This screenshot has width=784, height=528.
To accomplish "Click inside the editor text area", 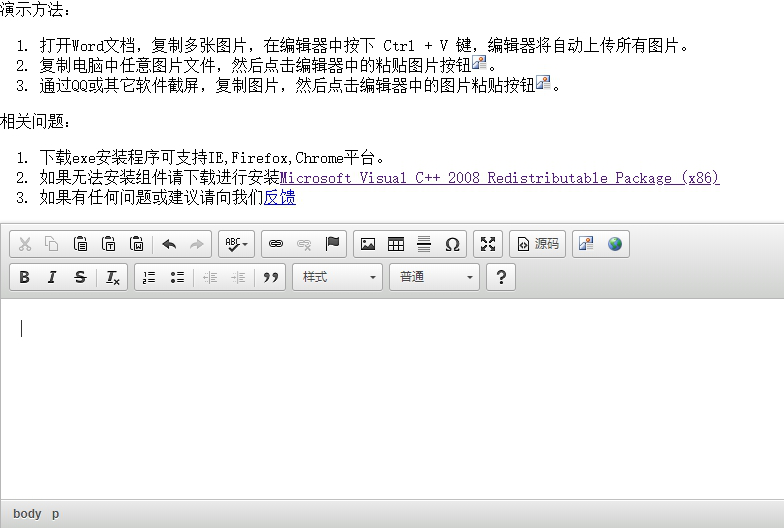I will point(392,398).
